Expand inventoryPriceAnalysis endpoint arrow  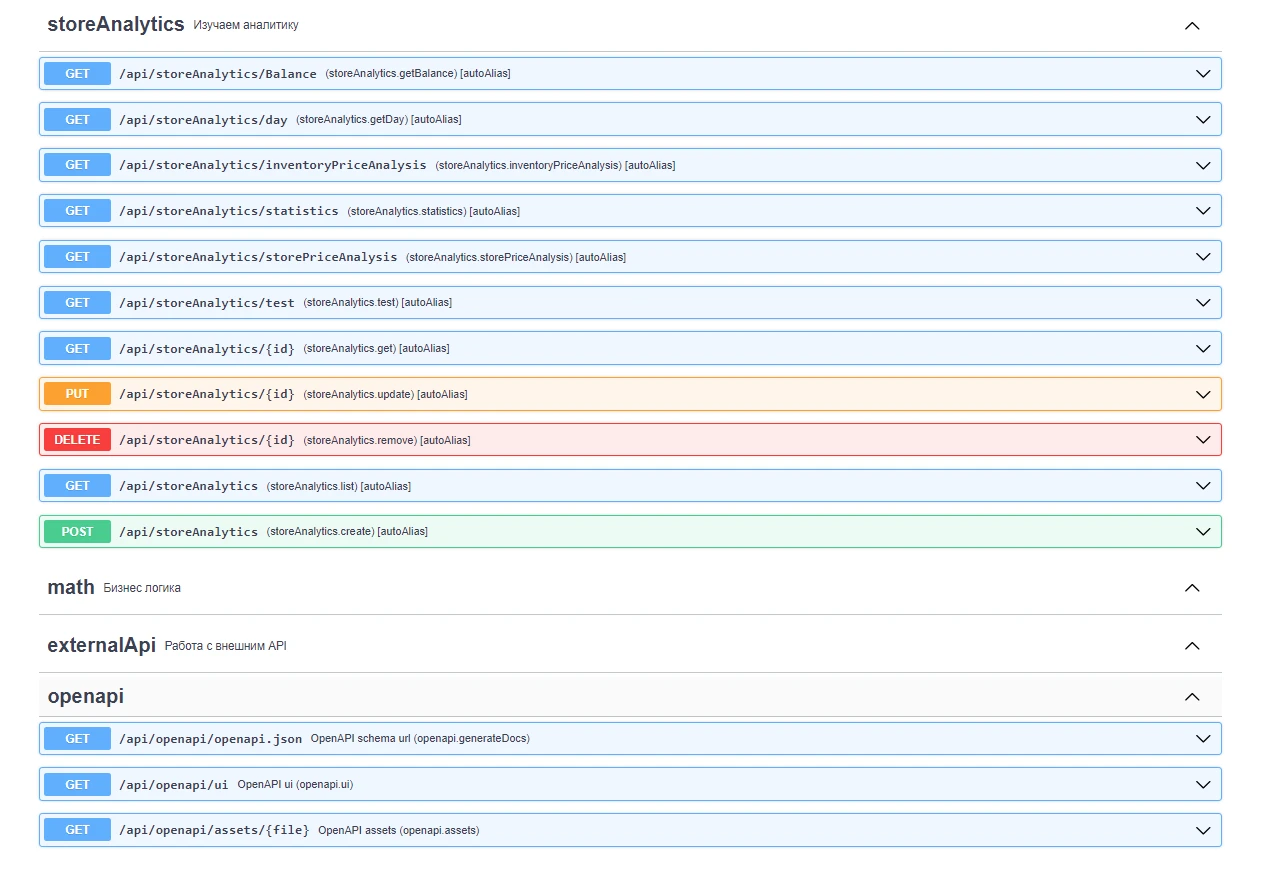[1203, 165]
